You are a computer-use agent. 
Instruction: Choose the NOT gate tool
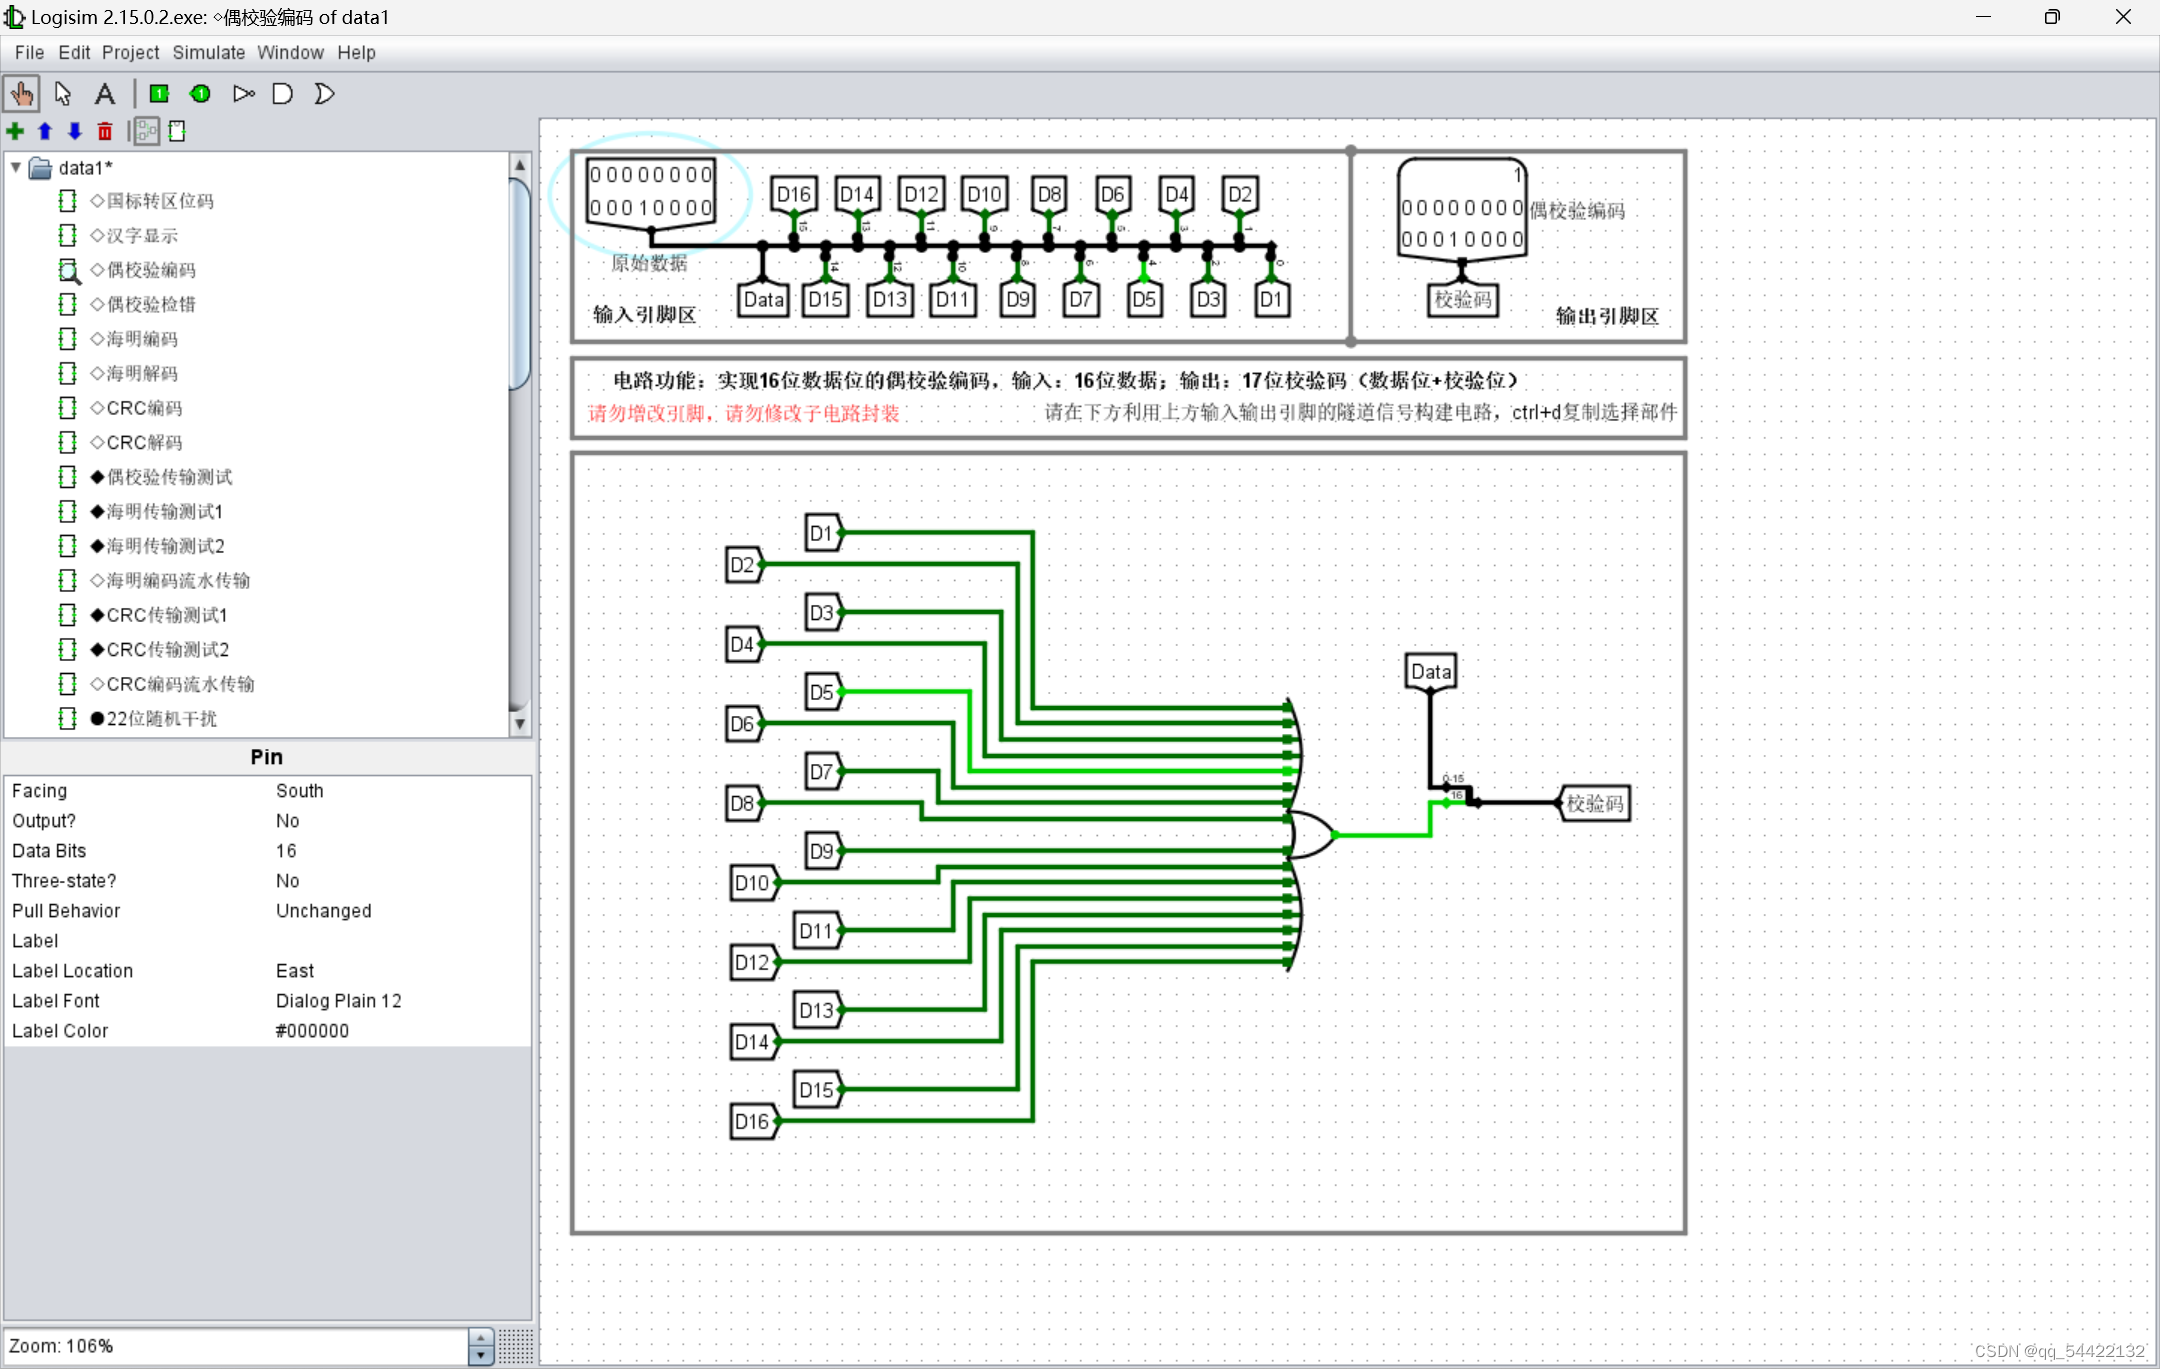pos(243,94)
